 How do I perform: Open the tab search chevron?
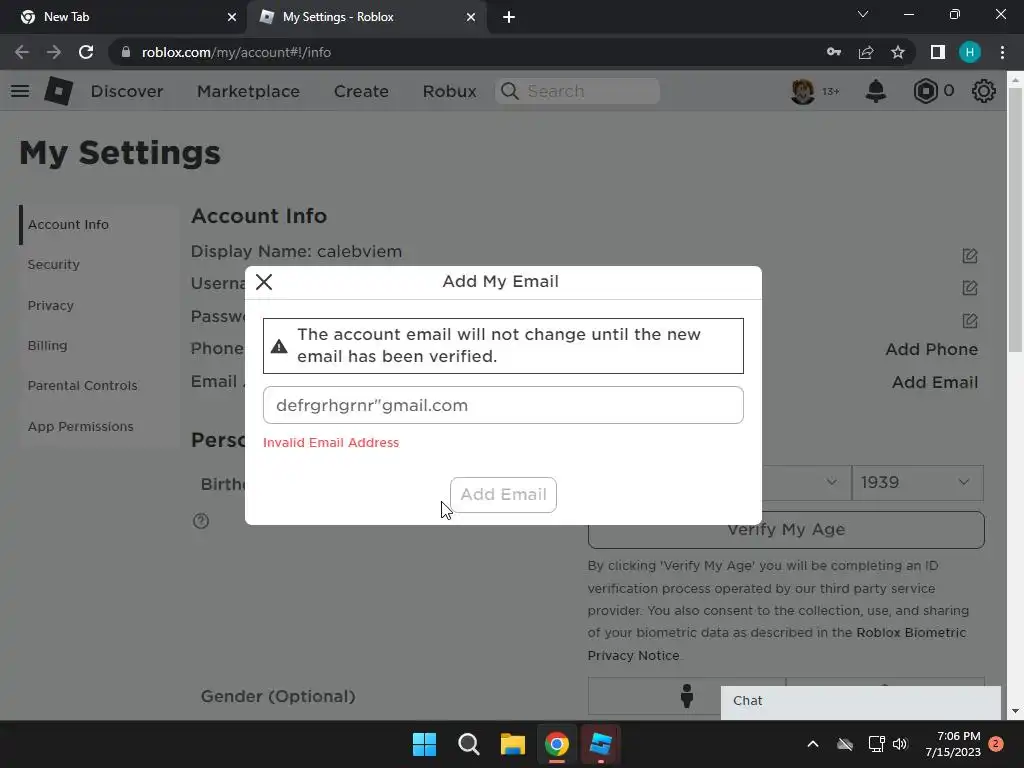pos(863,14)
